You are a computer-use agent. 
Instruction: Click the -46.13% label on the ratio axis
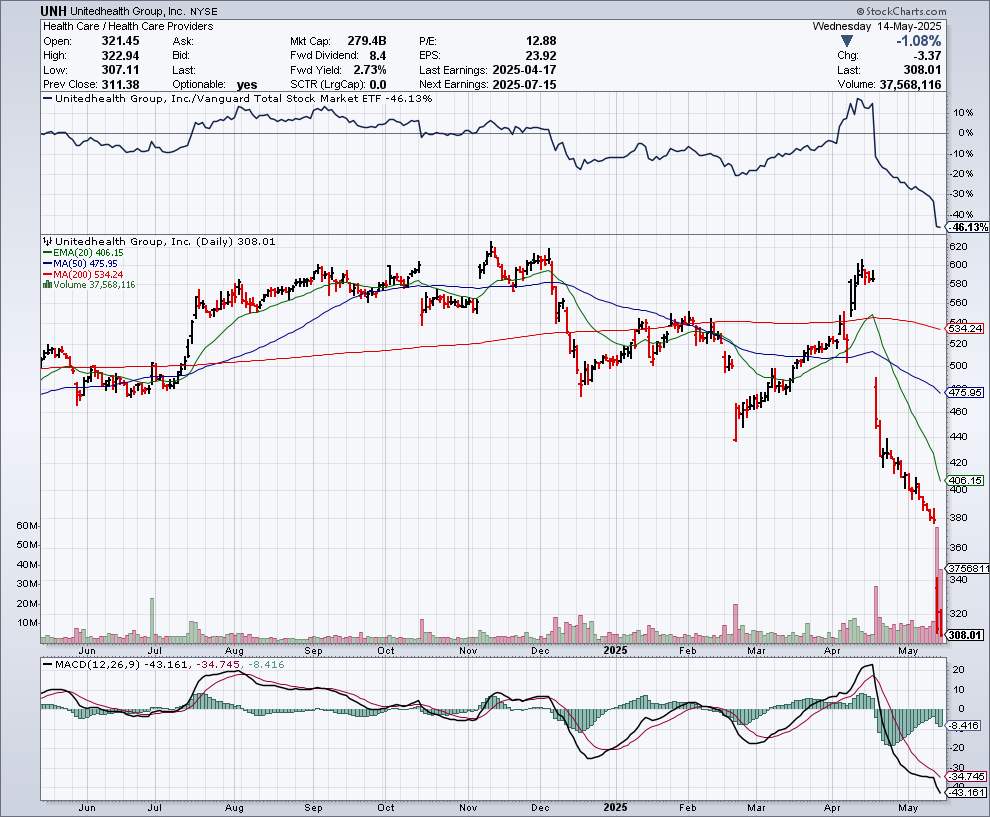tap(969, 227)
